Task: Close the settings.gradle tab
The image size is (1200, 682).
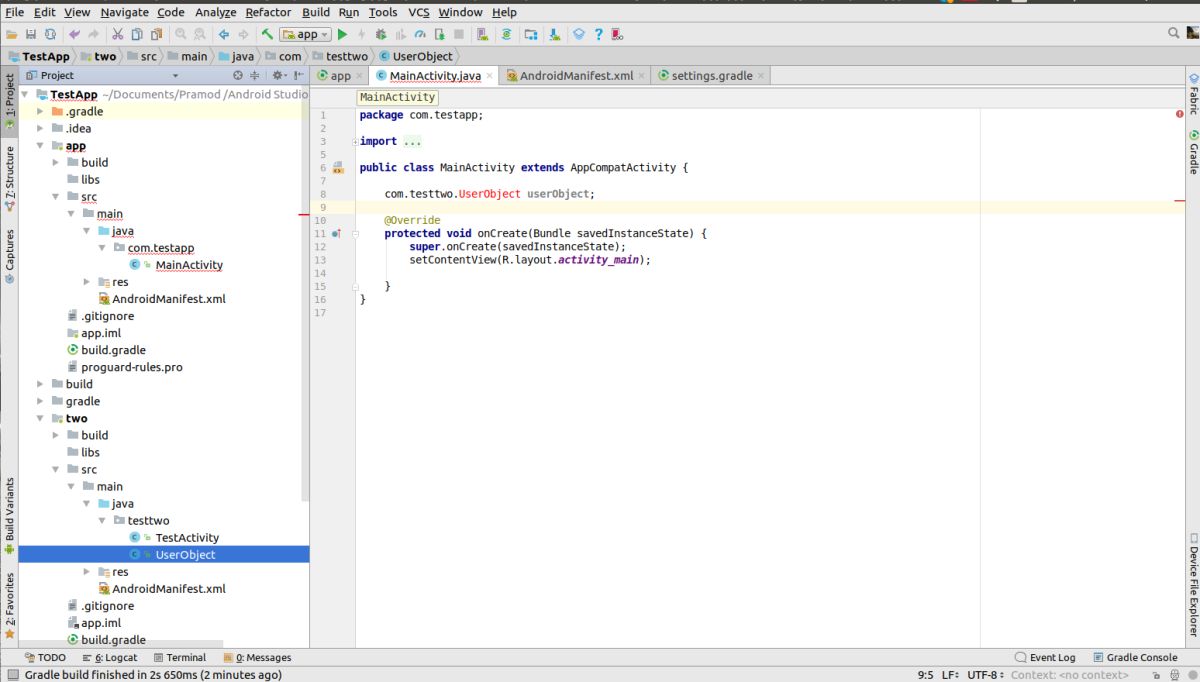Action: click(762, 75)
